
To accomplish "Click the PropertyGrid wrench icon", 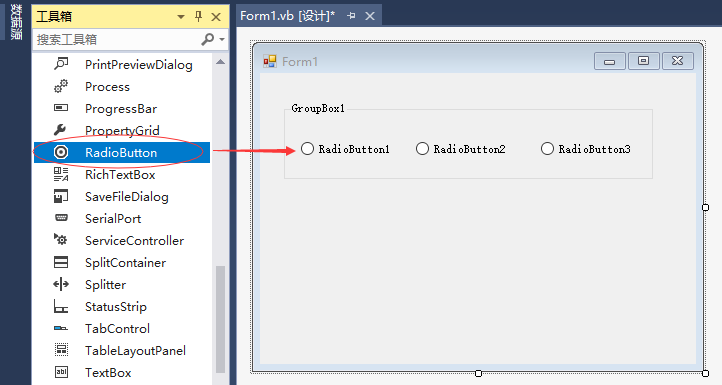I will tap(60, 130).
